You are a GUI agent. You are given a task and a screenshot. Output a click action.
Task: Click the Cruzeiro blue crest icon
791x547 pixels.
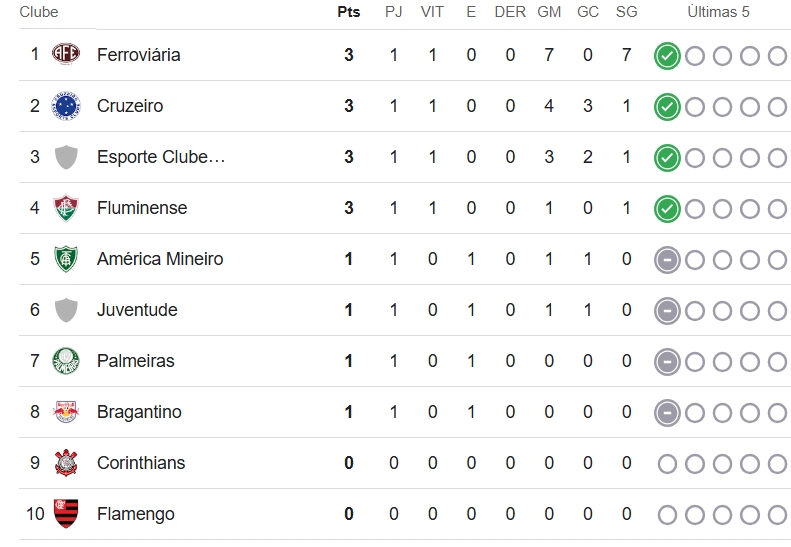pyautogui.click(x=66, y=106)
